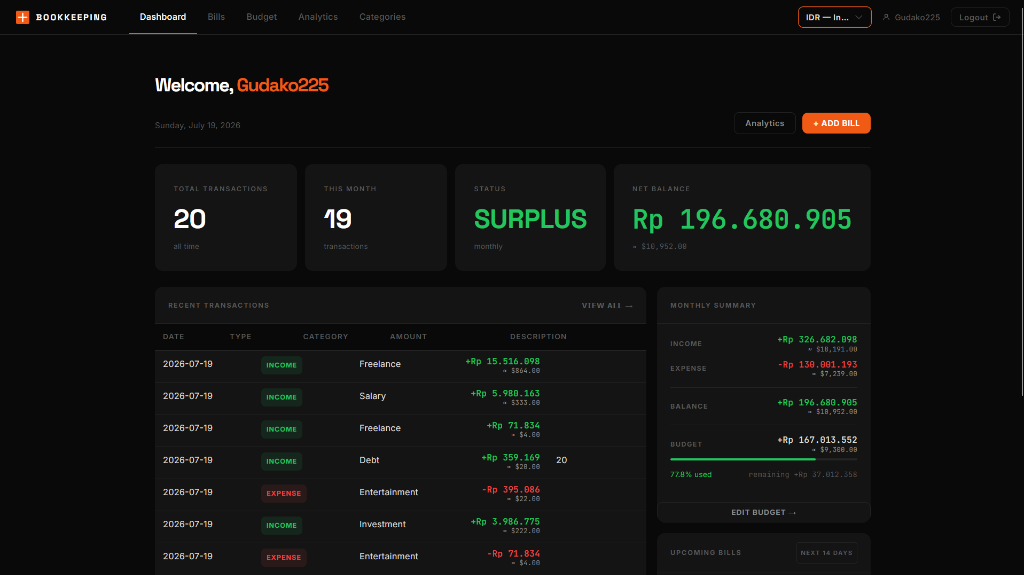
Task: Click the Sunday, July 19, 2026 date text
Action: [197, 125]
